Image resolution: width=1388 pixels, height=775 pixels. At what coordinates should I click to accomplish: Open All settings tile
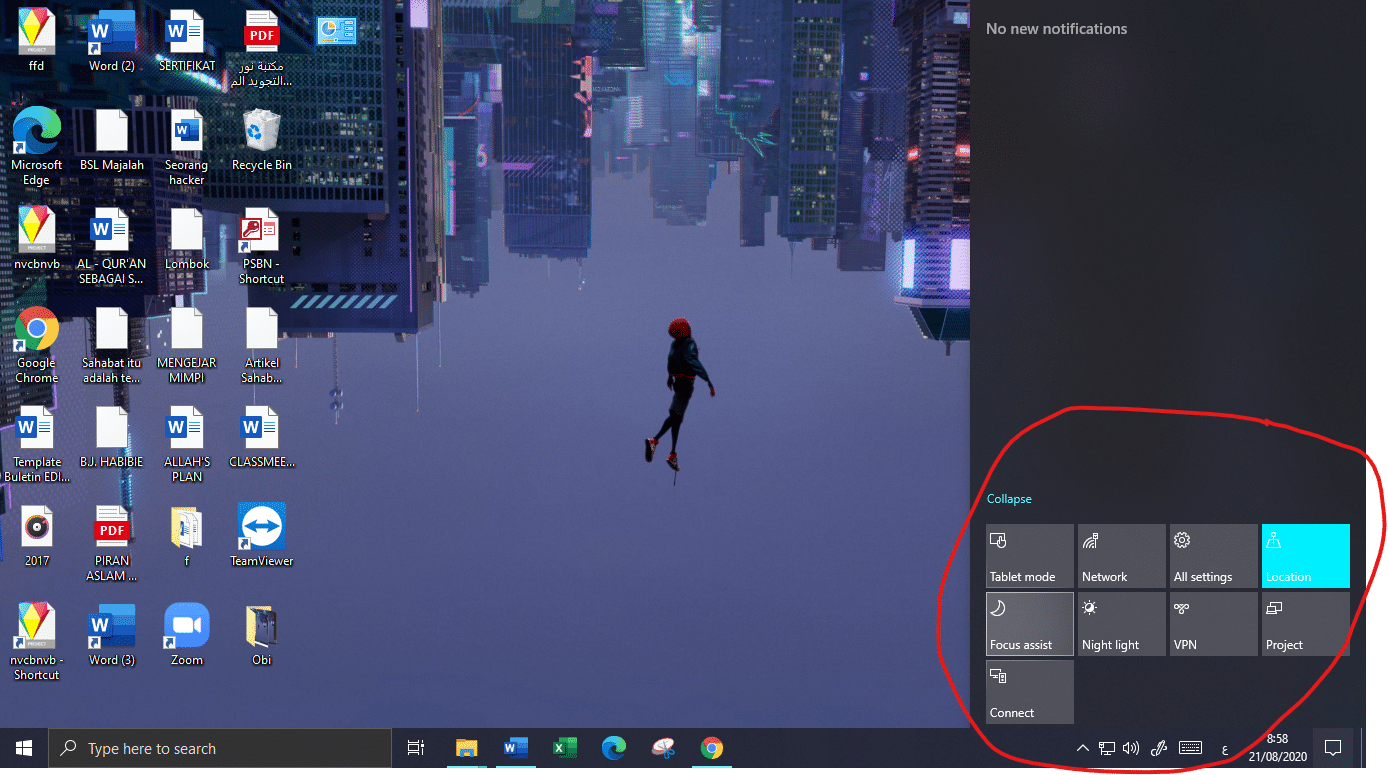1214,556
